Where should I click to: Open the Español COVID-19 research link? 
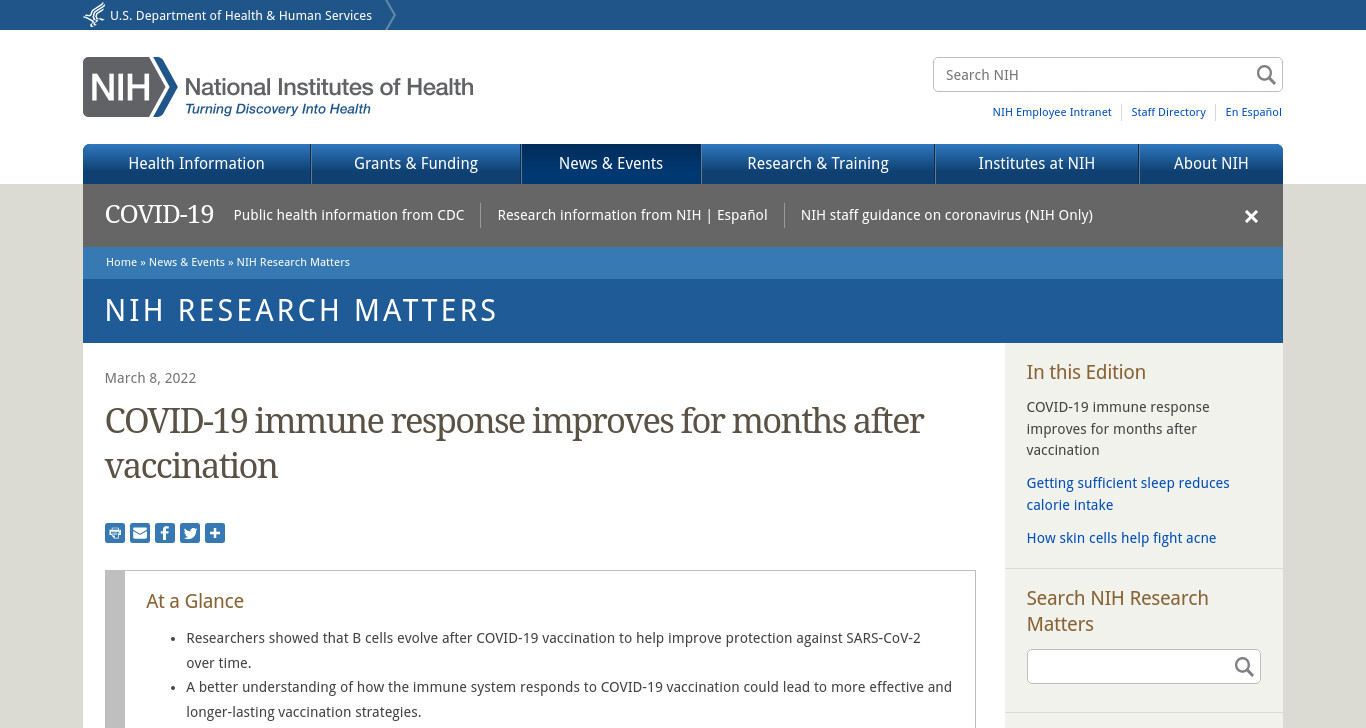742,215
